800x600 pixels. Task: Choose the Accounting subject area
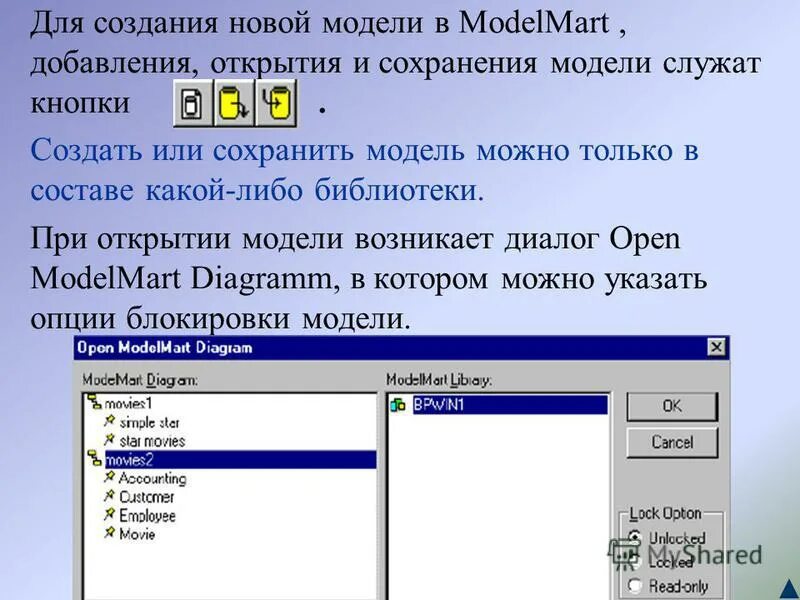pyautogui.click(x=153, y=478)
